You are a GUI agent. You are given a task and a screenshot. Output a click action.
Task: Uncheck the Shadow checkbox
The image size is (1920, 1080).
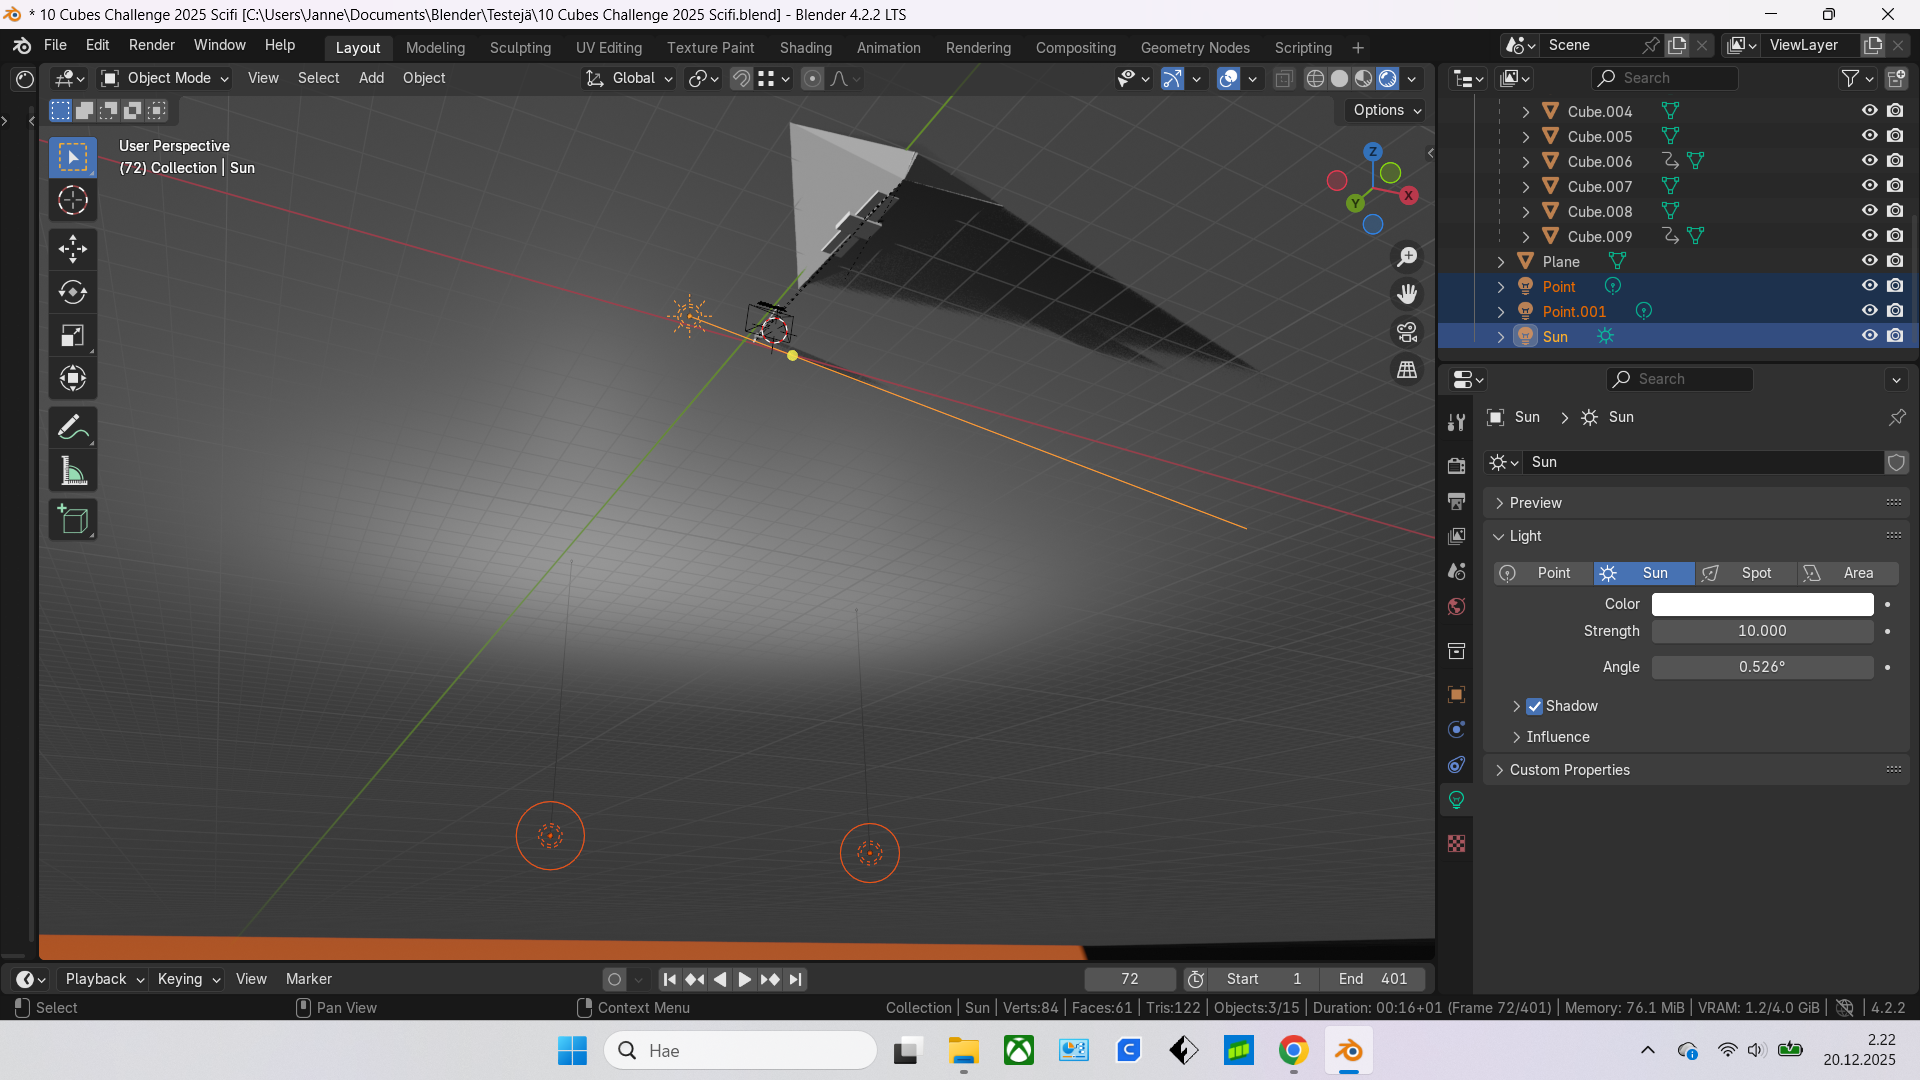(x=1535, y=706)
